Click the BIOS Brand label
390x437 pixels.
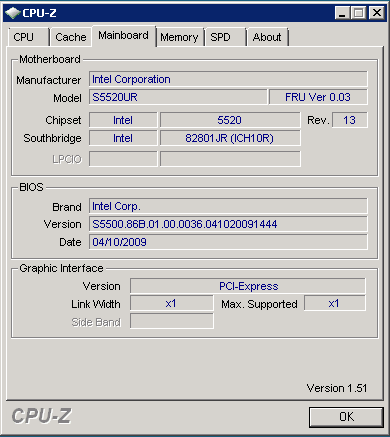[x=67, y=207]
